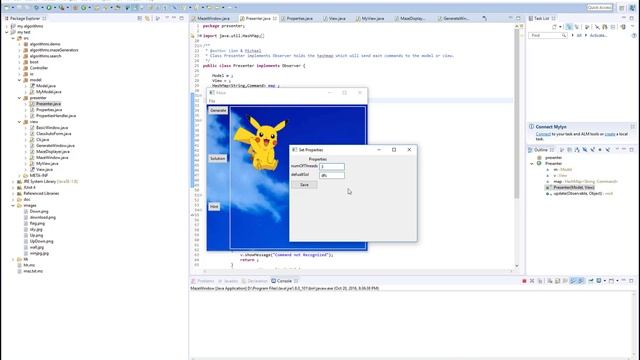Viewport: 640px width, 360px height.
Task: Click the defaultSol input field
Action: point(332,176)
